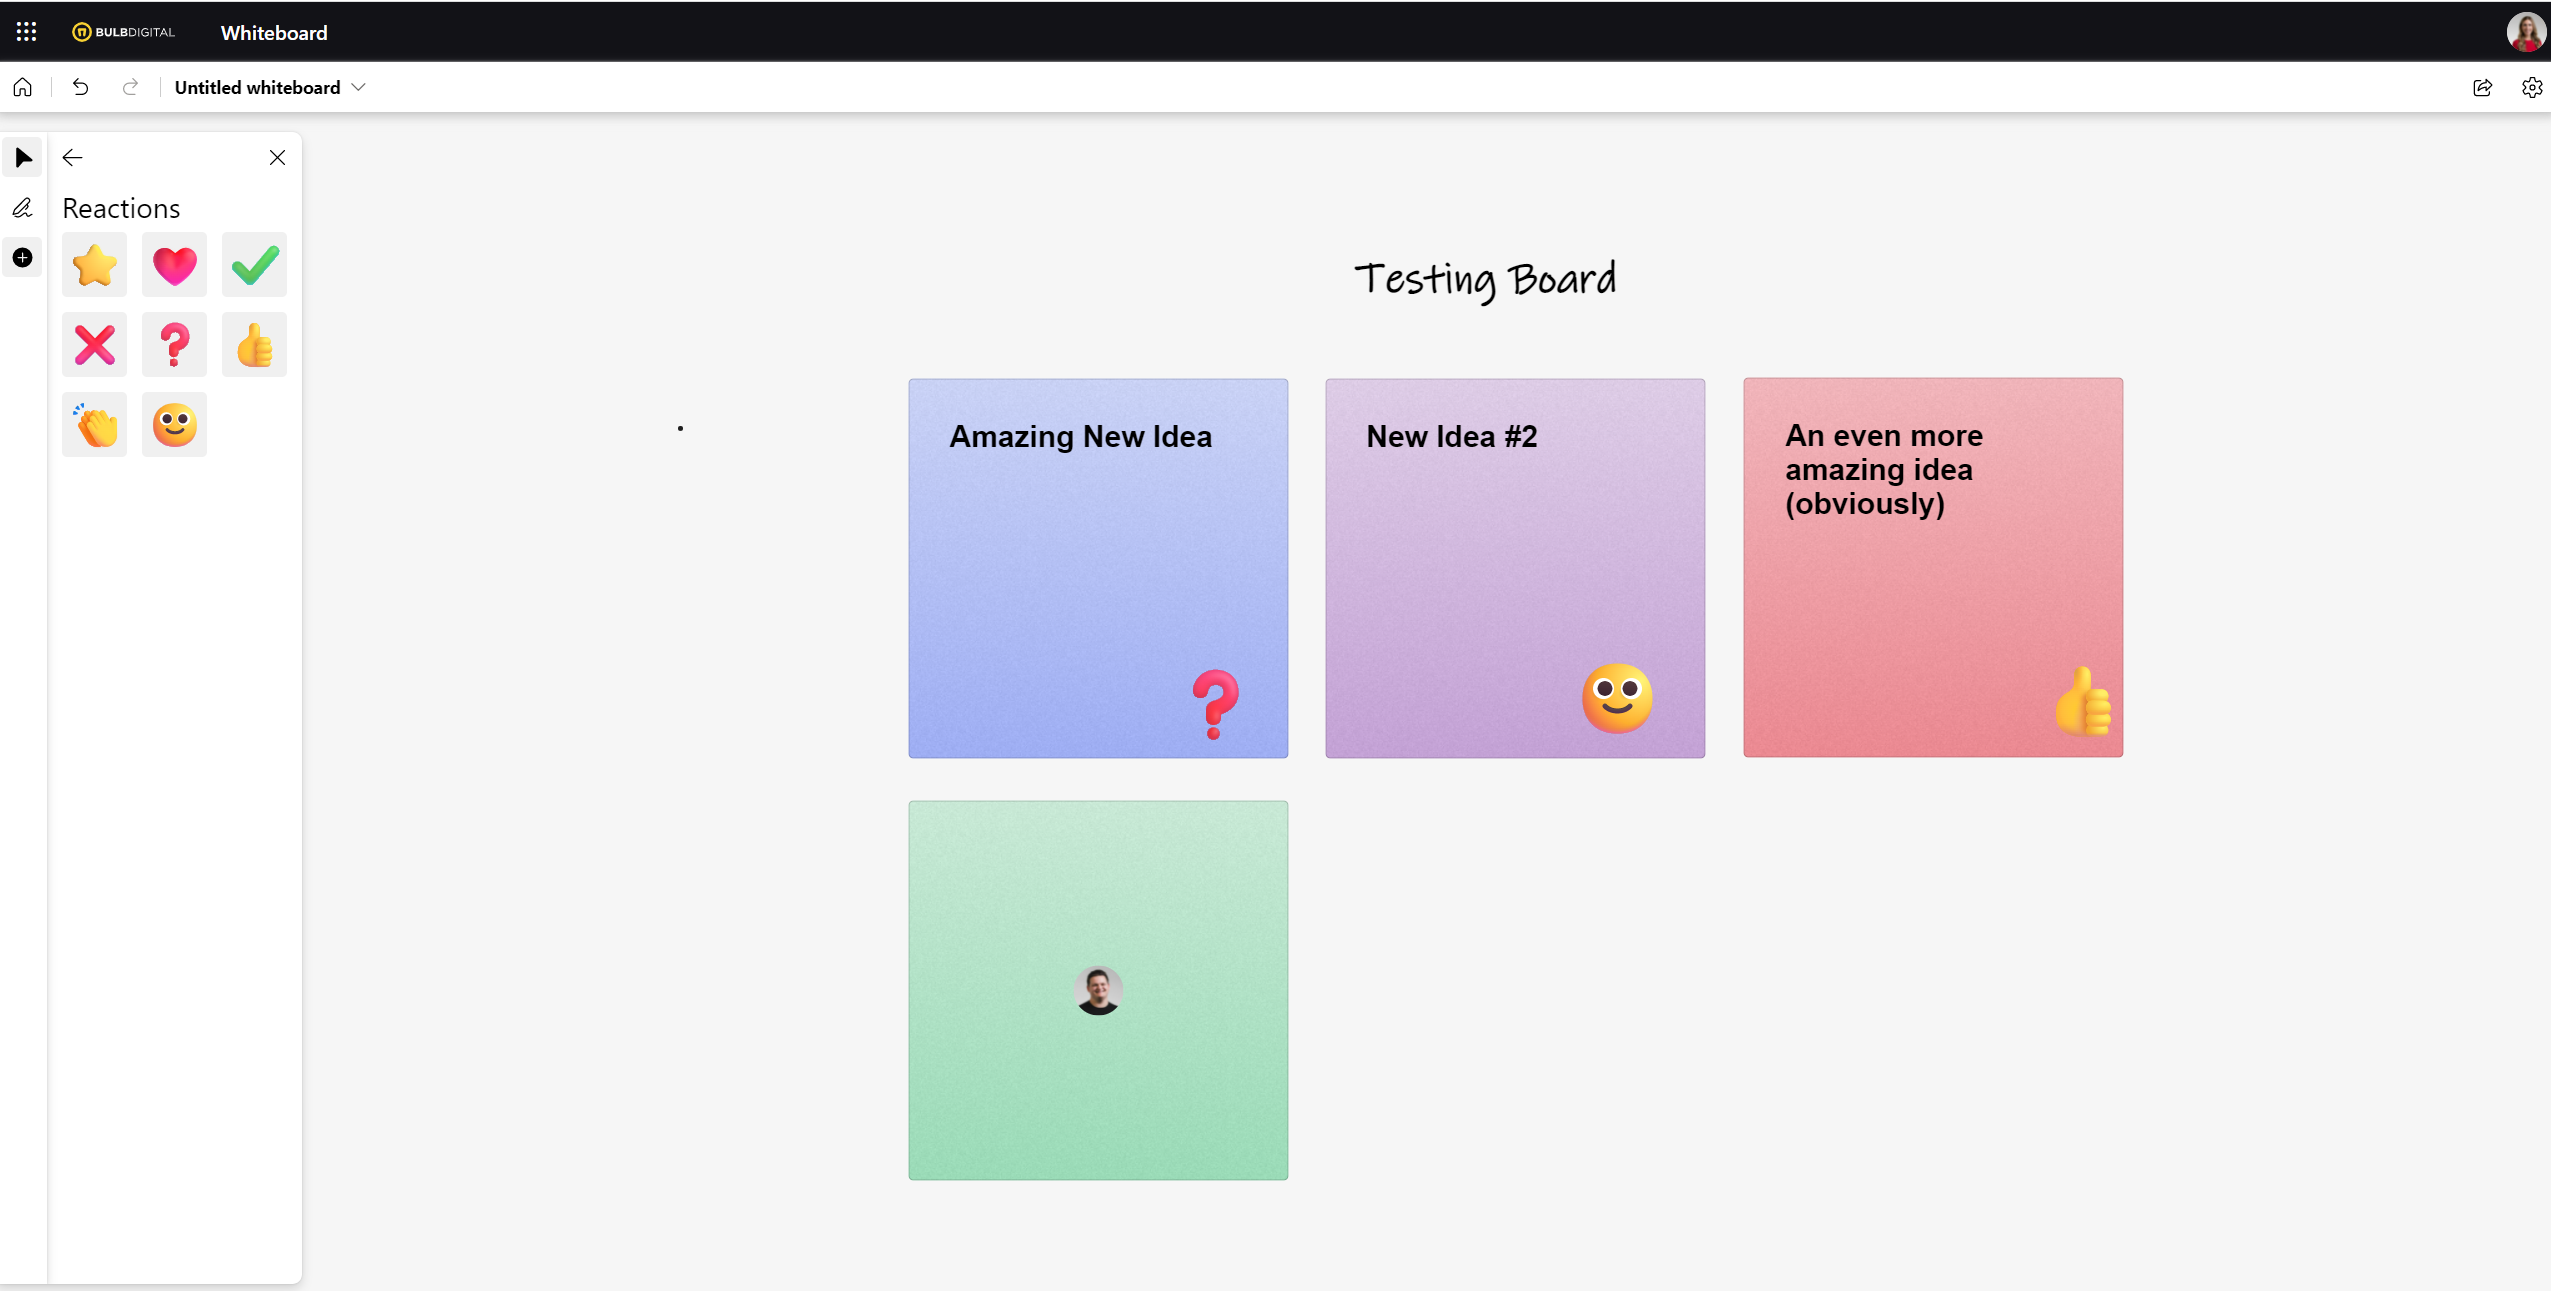Close the Reactions panel
The width and height of the screenshot is (2551, 1291).
coord(278,158)
